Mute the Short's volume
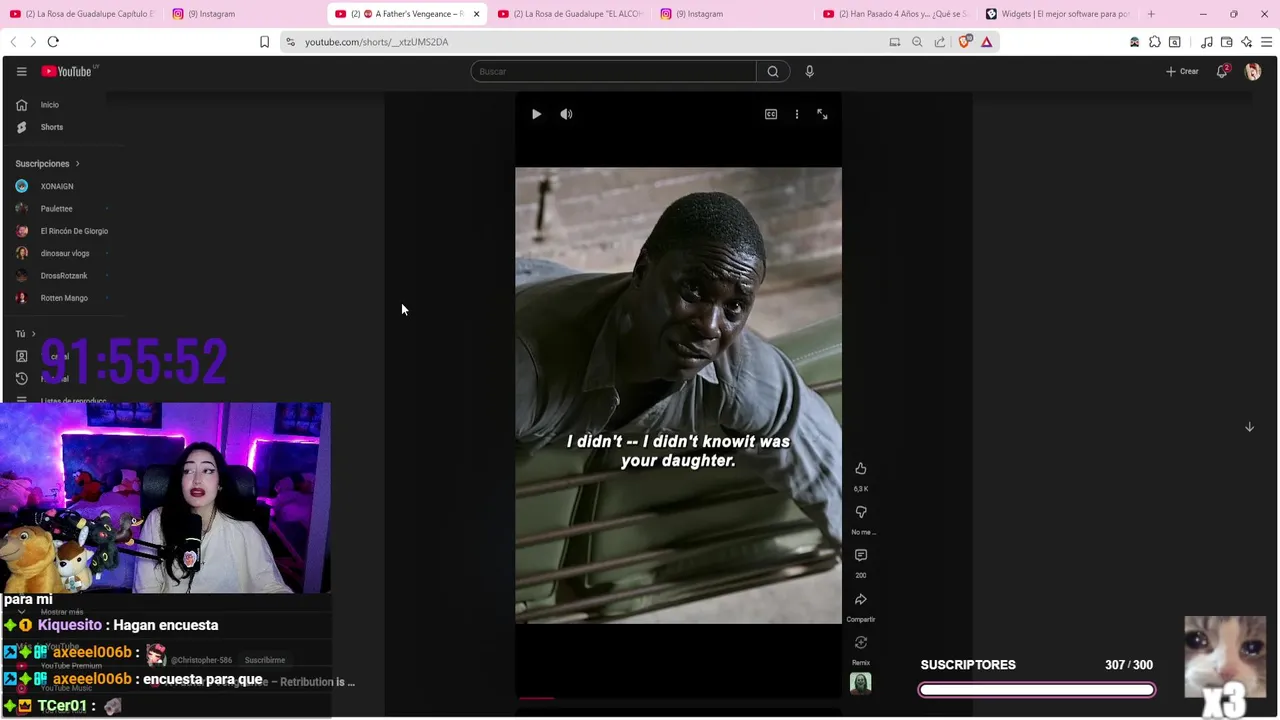1280x720 pixels. pos(566,114)
